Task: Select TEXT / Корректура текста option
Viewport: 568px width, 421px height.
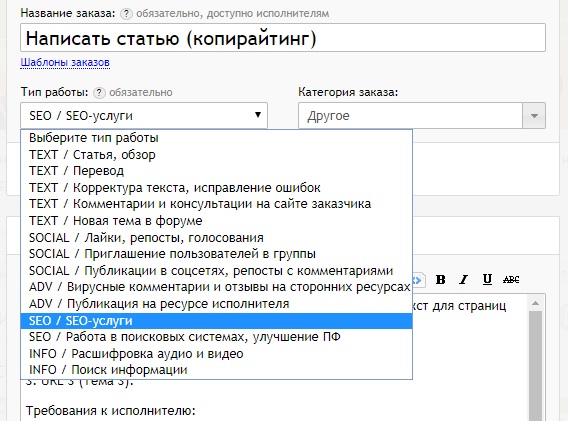Action: [217, 188]
